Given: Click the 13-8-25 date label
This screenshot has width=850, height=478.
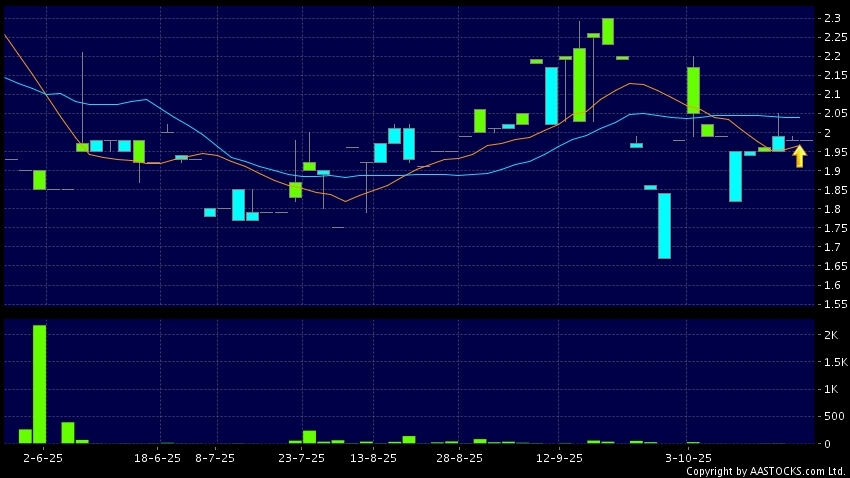Looking at the screenshot, I should [x=374, y=457].
